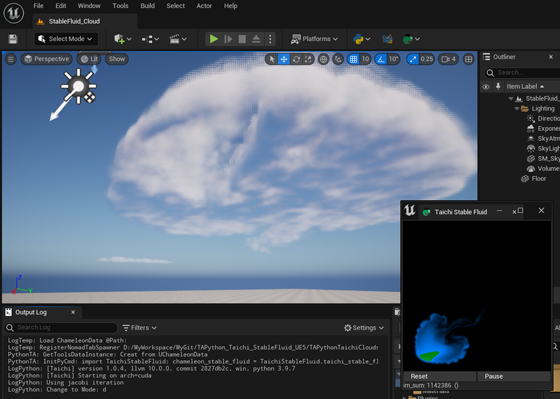Open the green Chameleon tools icon menu

411,39
